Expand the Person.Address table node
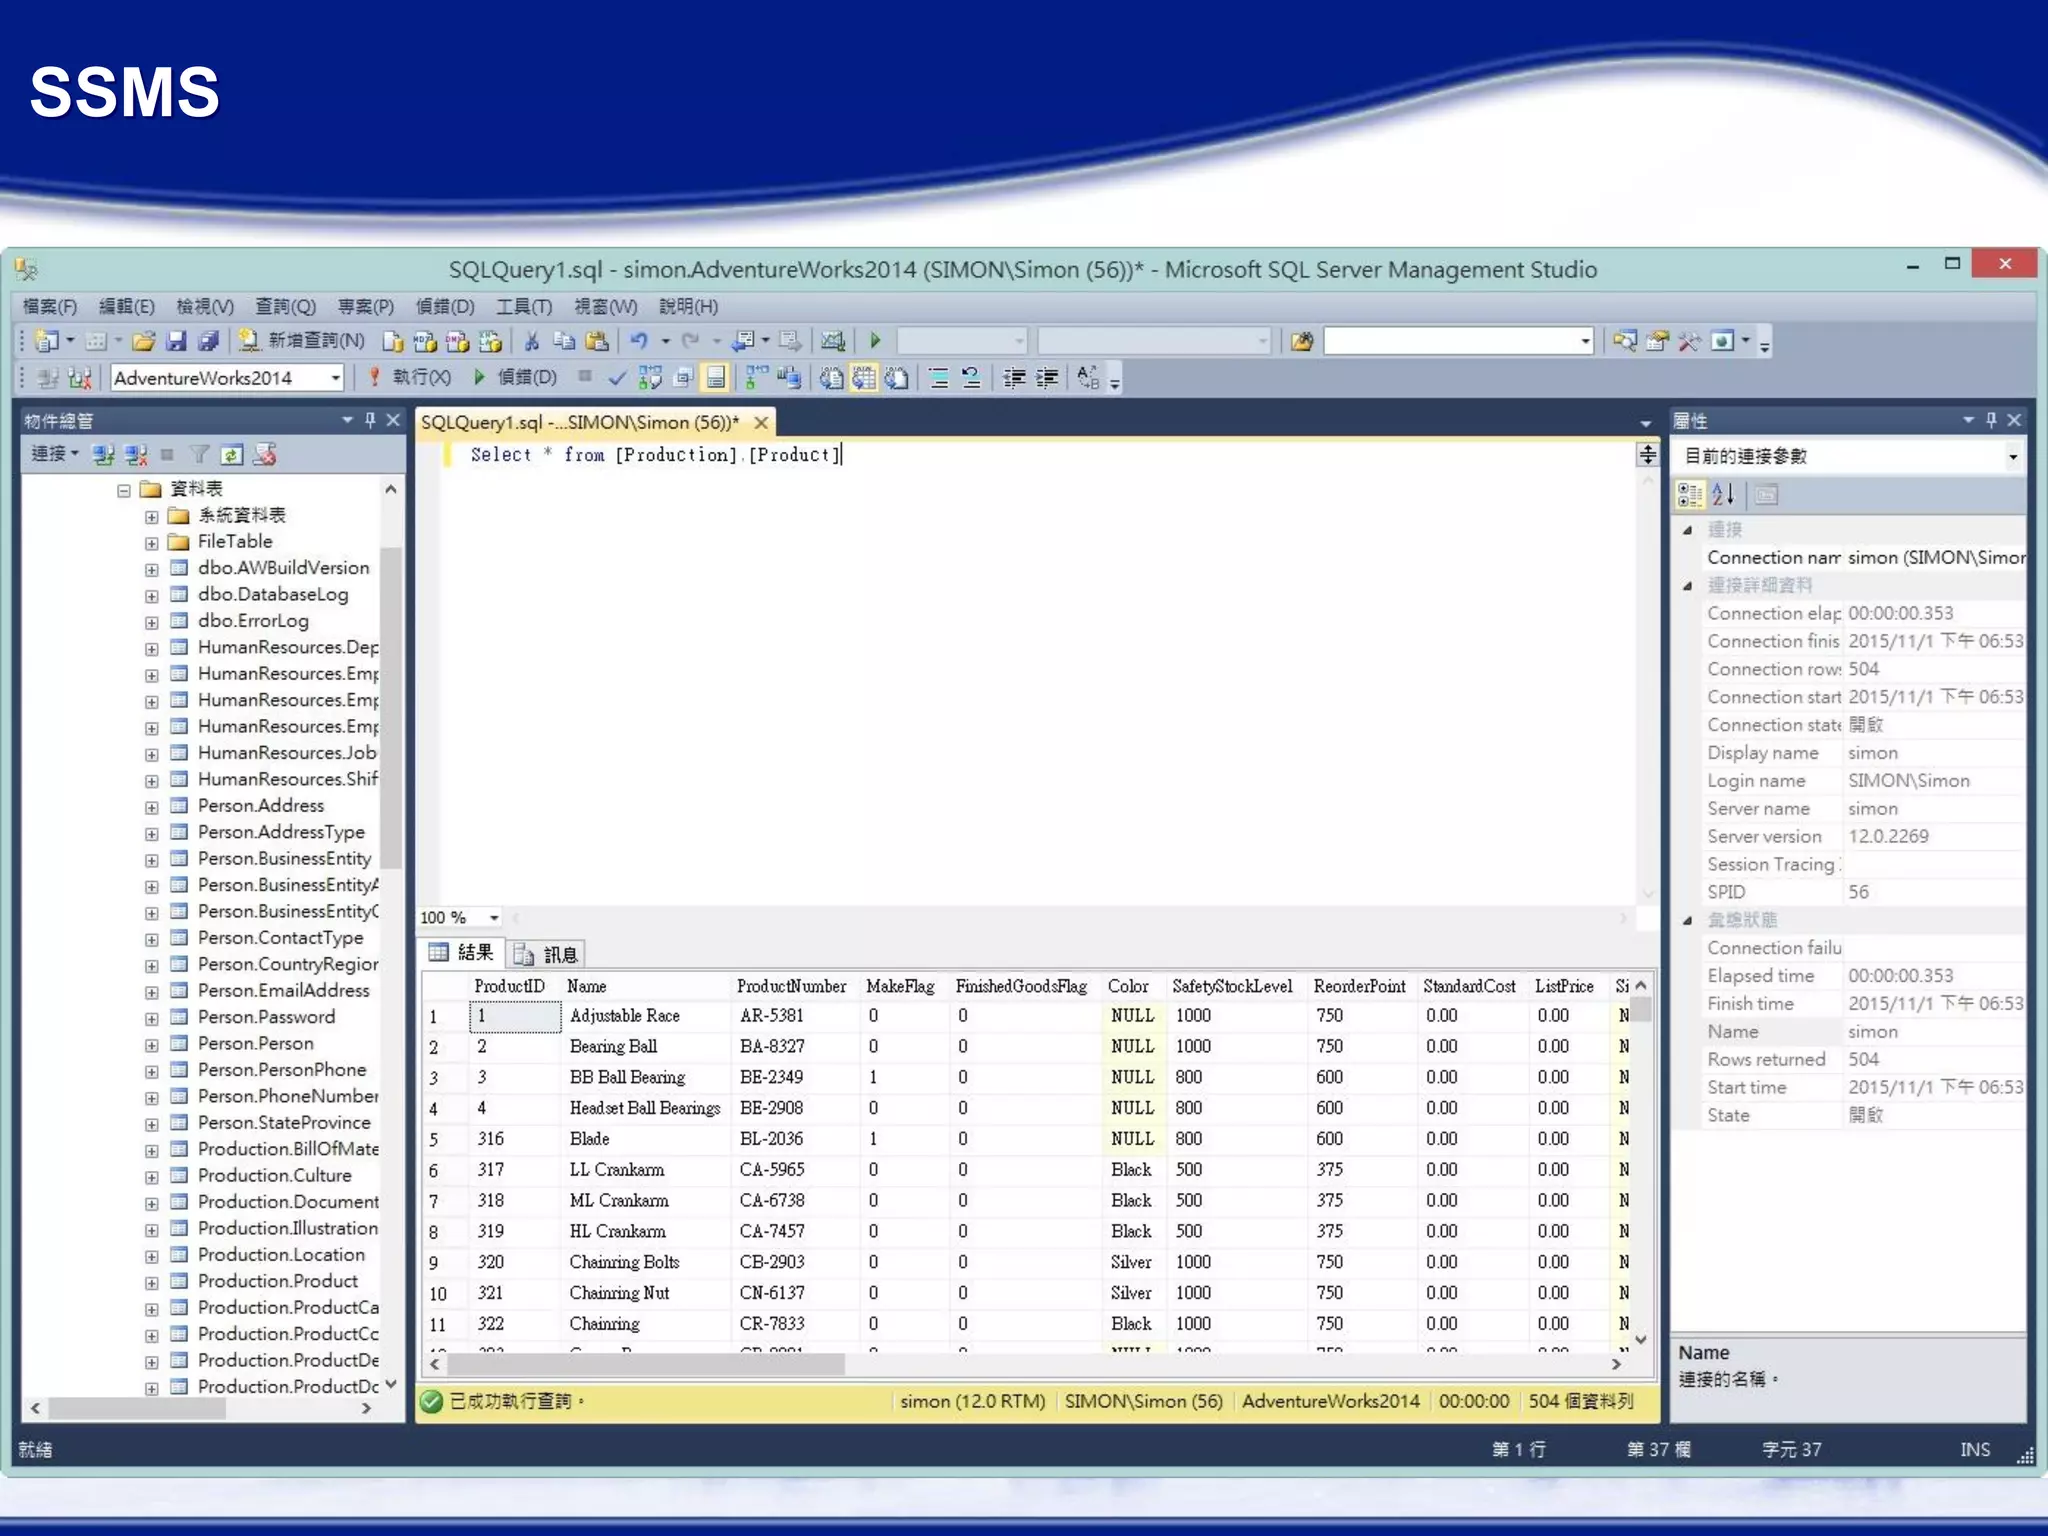The width and height of the screenshot is (2048, 1536). tap(151, 807)
